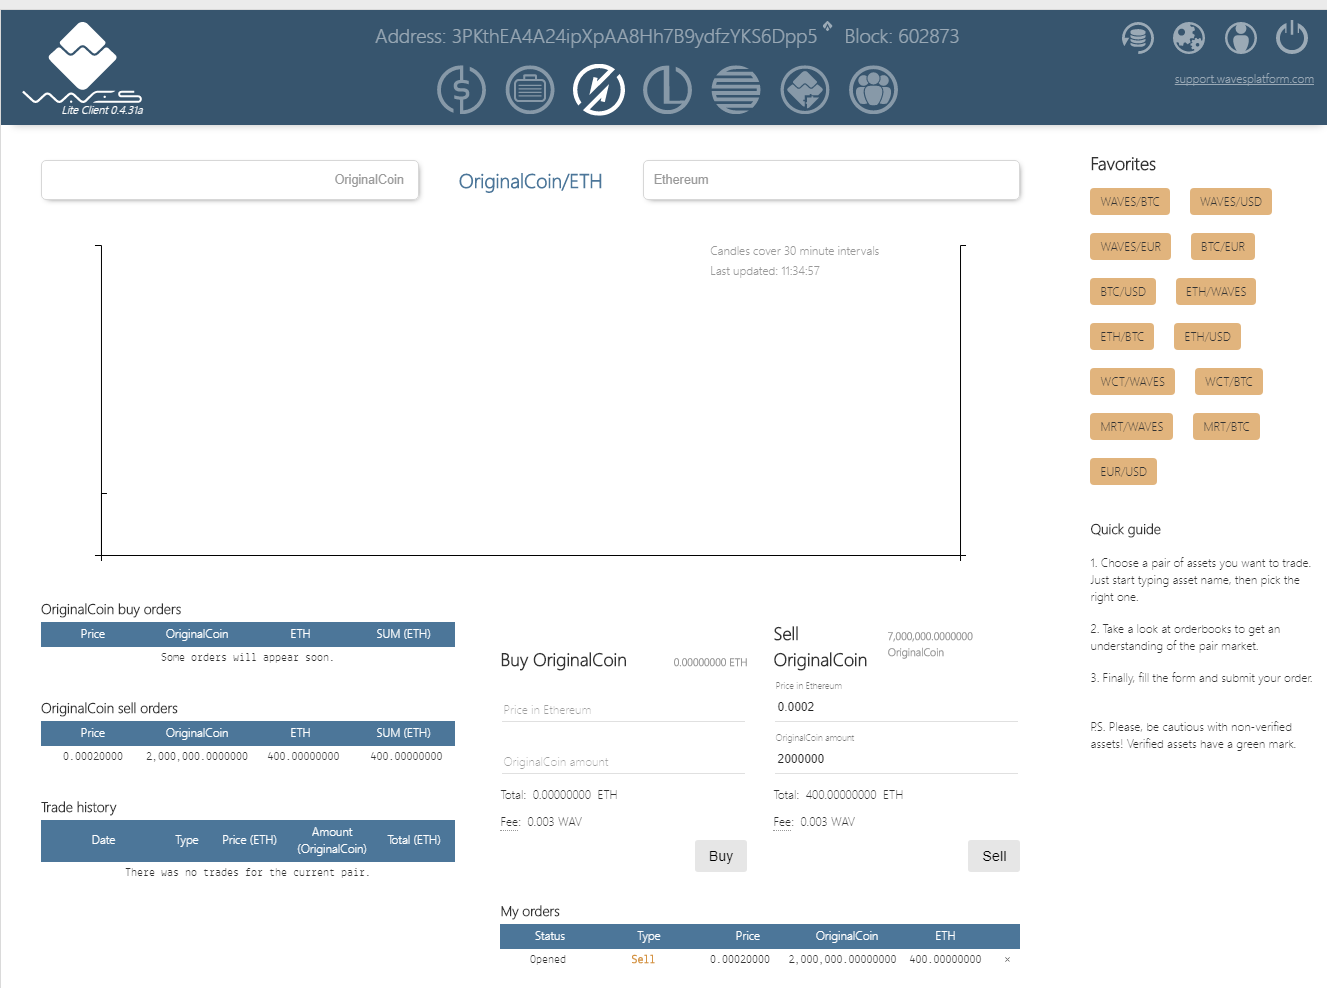1327x988 pixels.
Task: Click the 0.00000000 ETH balance
Action: click(x=710, y=663)
